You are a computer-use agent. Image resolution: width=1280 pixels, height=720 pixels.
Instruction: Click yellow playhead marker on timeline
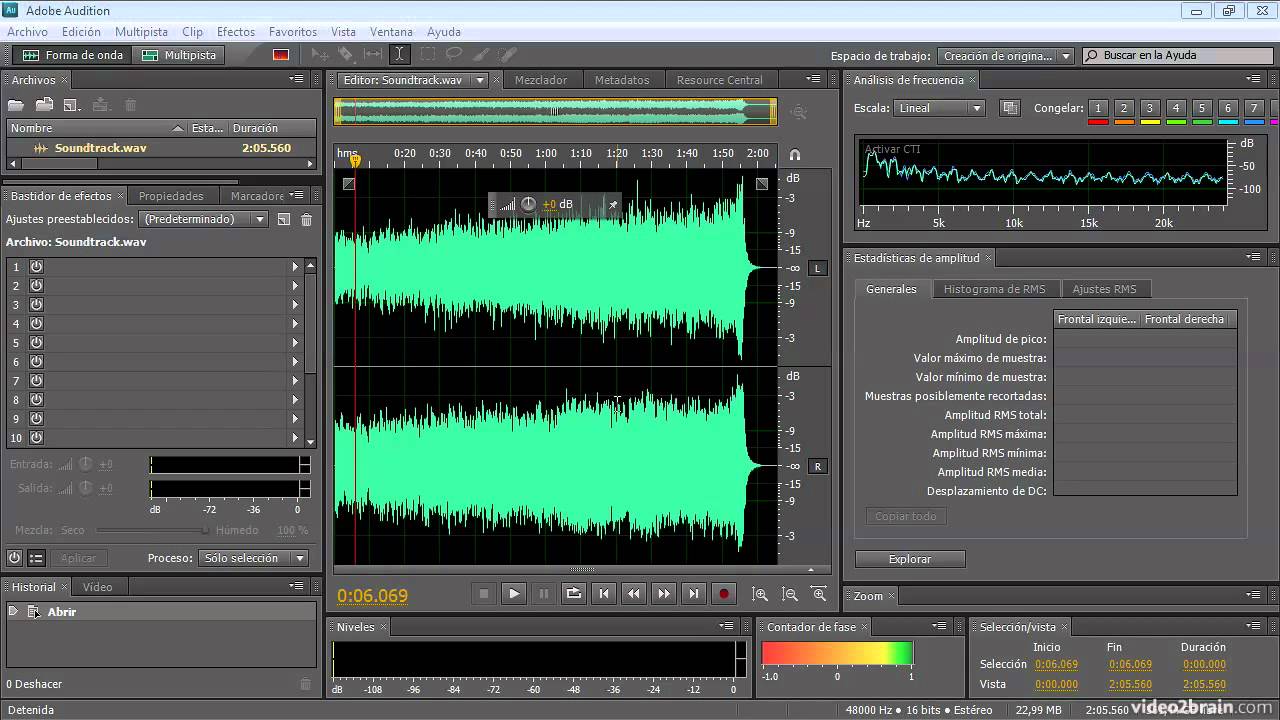[x=355, y=160]
